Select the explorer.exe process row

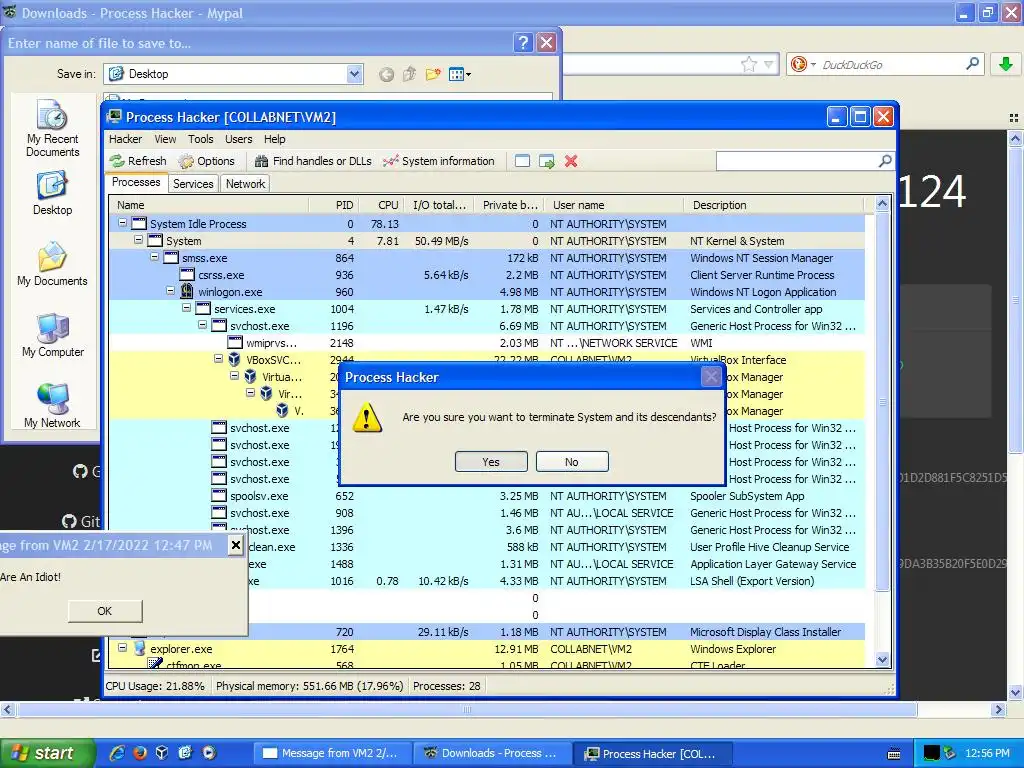coord(487,648)
